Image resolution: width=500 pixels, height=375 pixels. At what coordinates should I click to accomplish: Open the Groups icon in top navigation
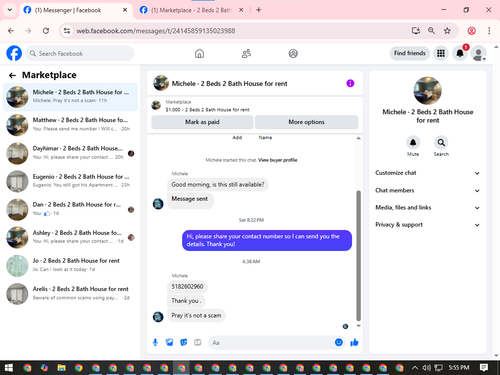293,53
